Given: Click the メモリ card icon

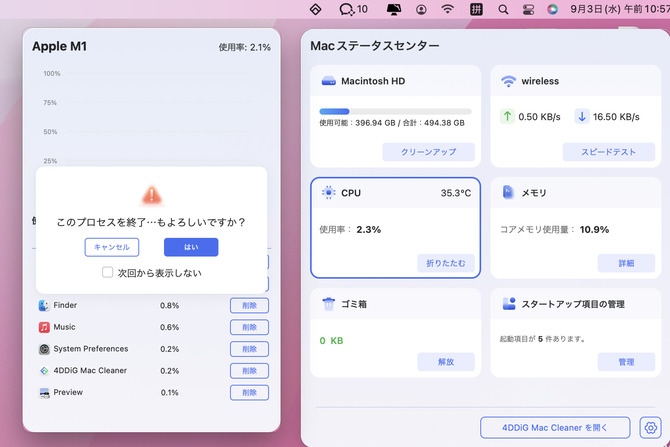Looking at the screenshot, I should pos(508,193).
